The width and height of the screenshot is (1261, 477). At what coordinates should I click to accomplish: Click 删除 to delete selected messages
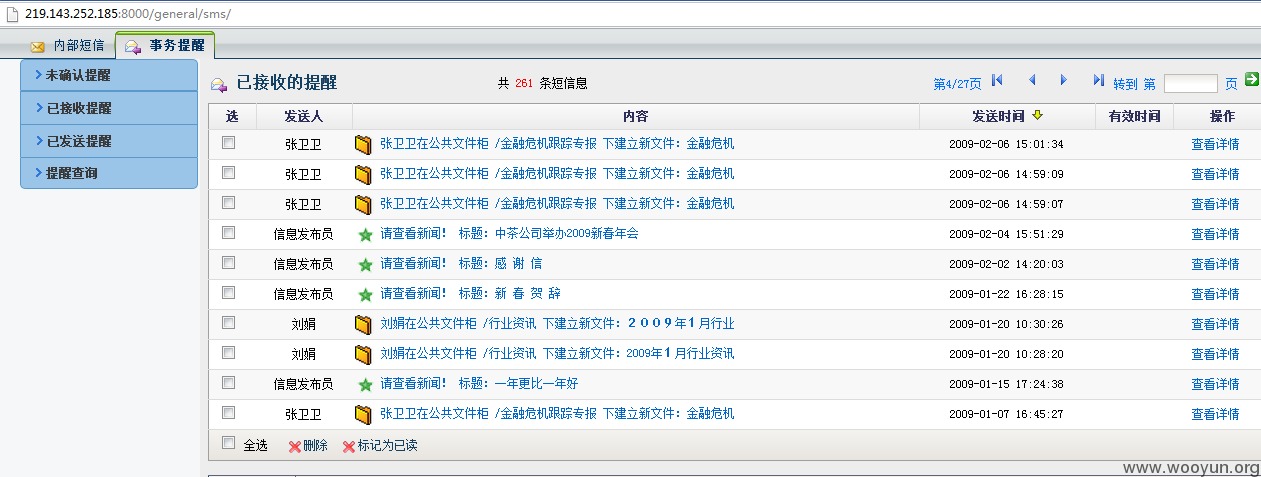point(315,446)
